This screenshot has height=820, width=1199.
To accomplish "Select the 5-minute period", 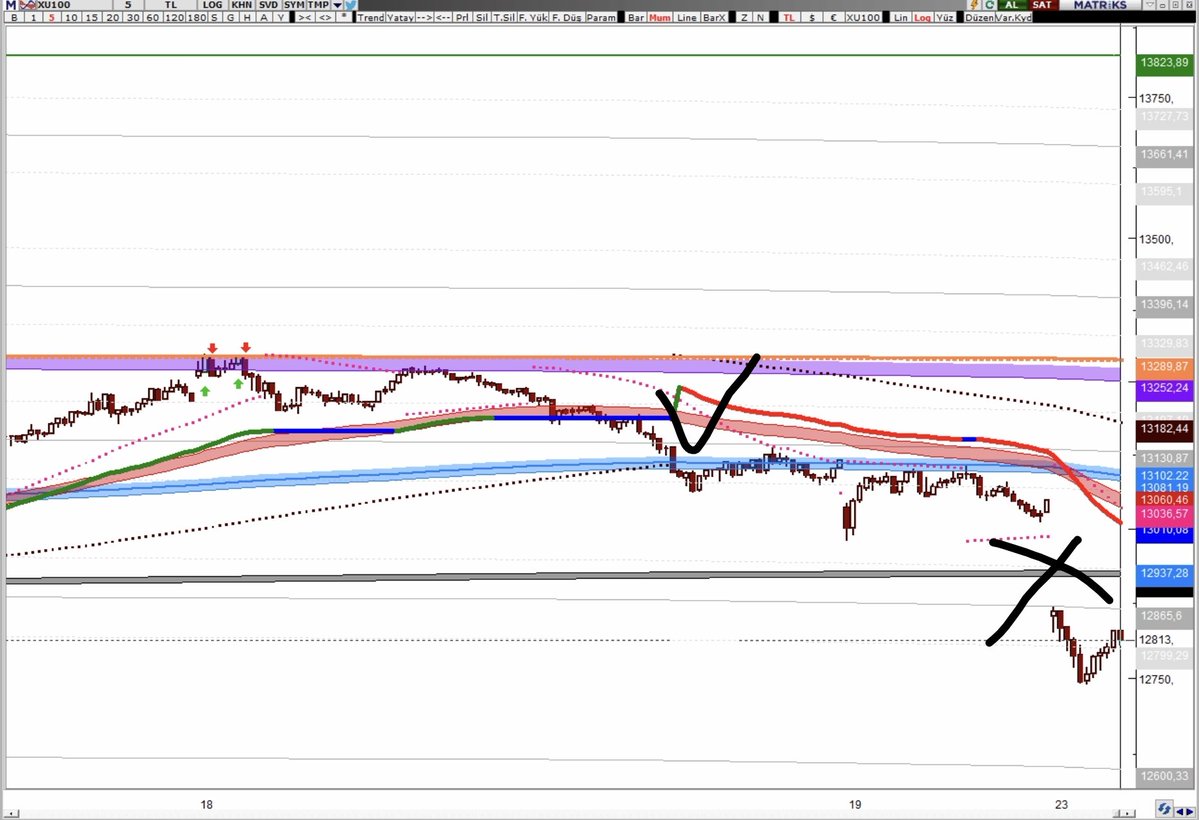I will click(52, 17).
